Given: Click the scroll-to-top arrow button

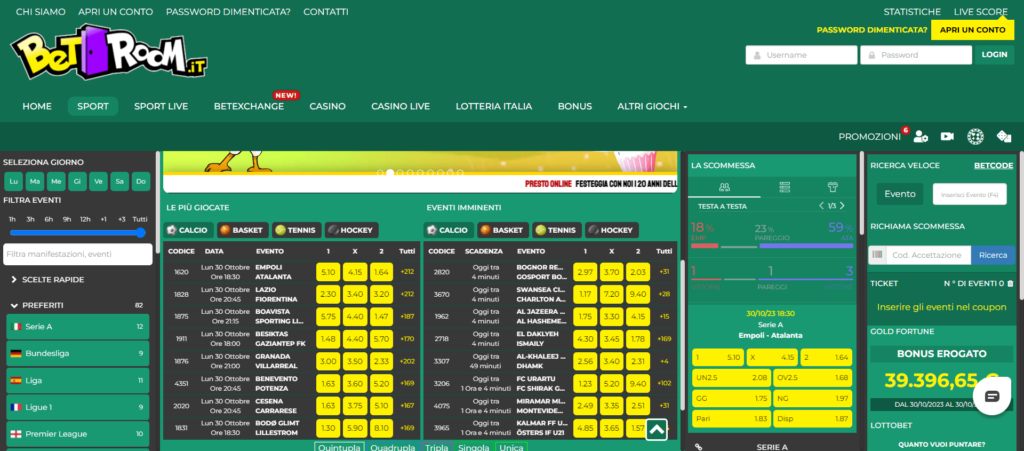Looking at the screenshot, I should tap(657, 429).
